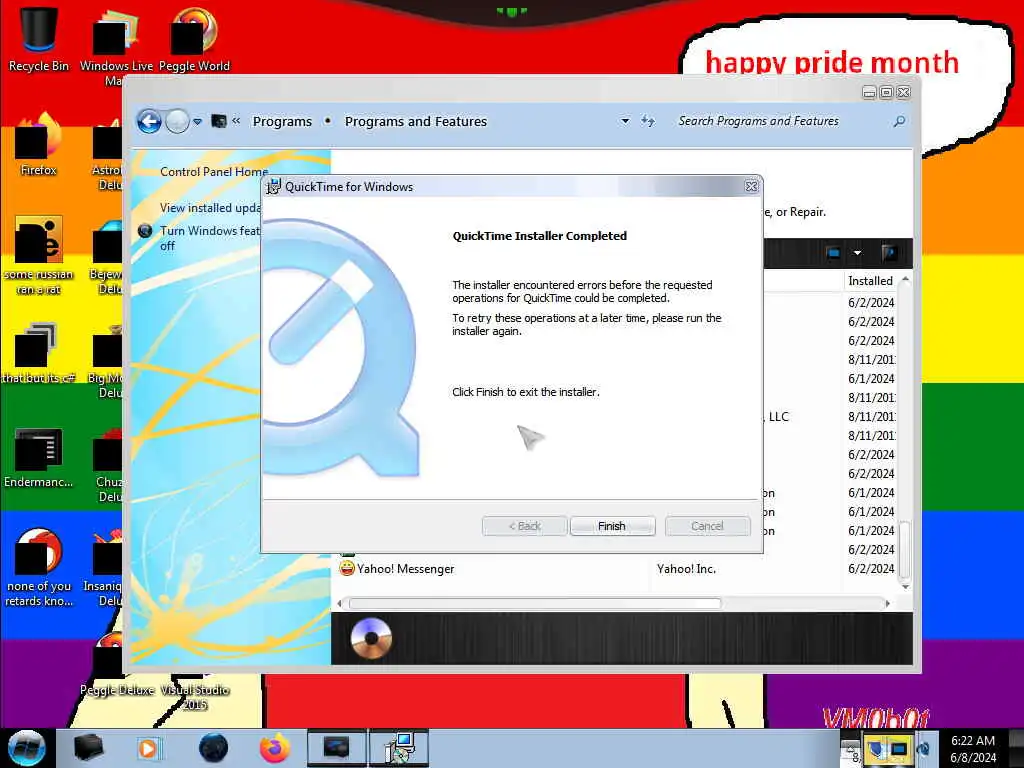Expand the hidden breadcrumb chevron in address bar
The height and width of the screenshot is (768, 1024).
pyautogui.click(x=236, y=121)
